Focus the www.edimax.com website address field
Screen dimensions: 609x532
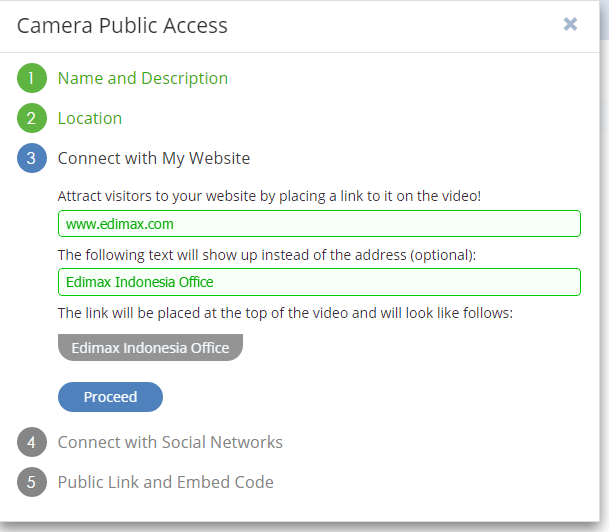[319, 224]
